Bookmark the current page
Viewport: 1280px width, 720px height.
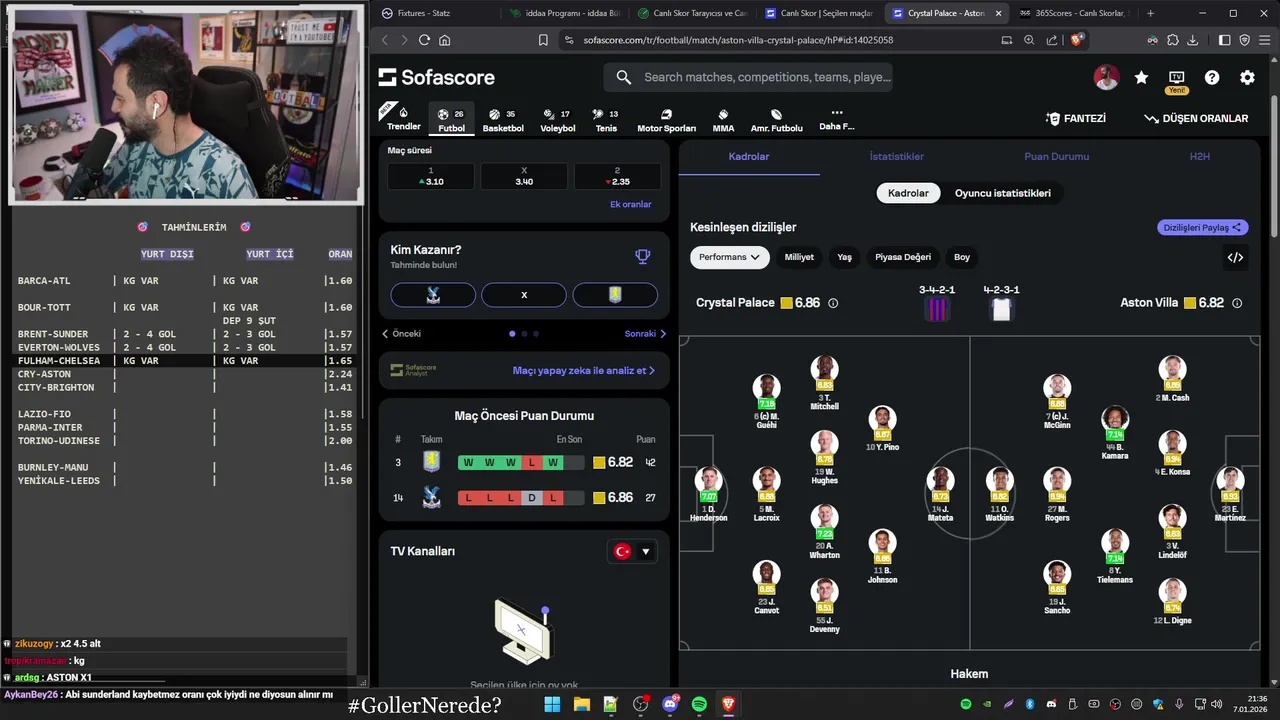tap(543, 40)
